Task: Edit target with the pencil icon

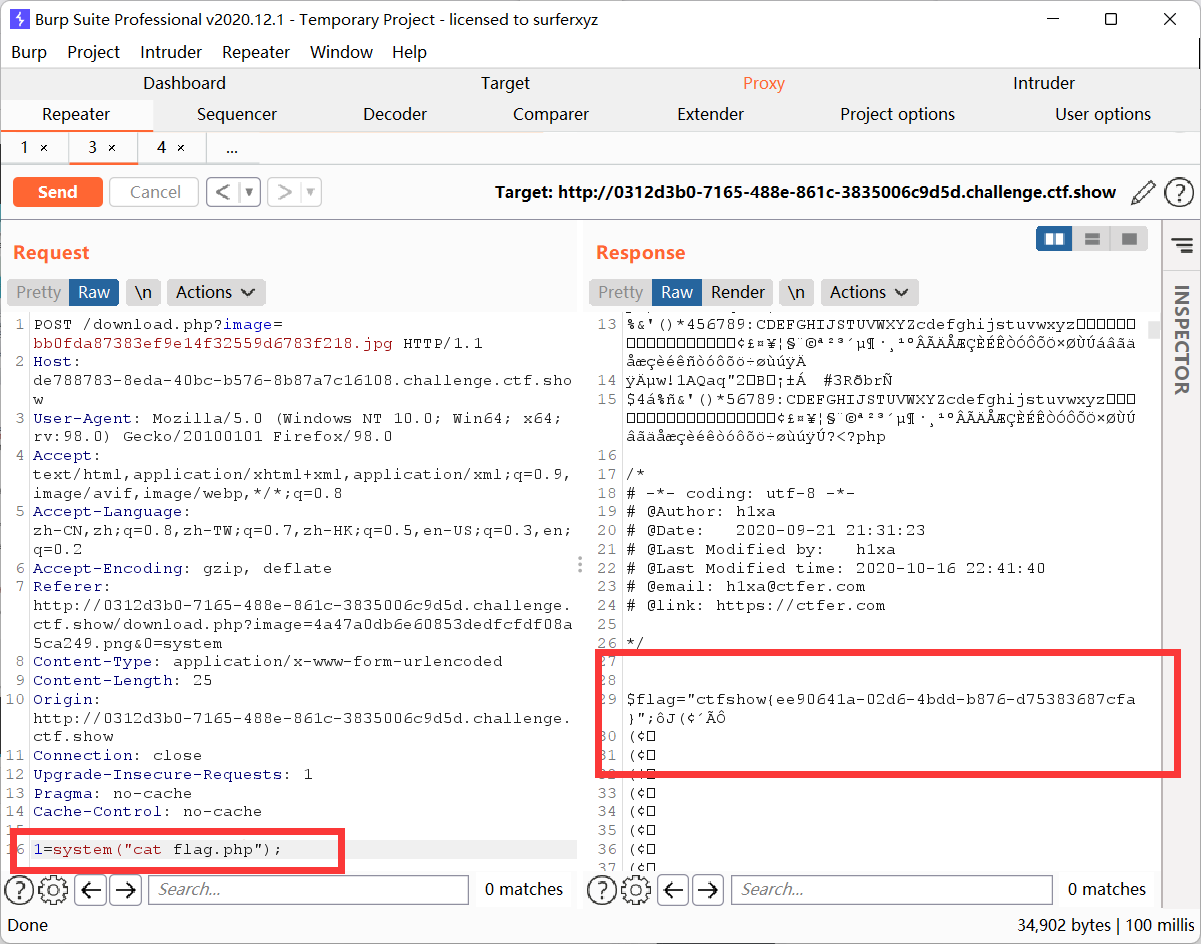Action: [x=1143, y=192]
